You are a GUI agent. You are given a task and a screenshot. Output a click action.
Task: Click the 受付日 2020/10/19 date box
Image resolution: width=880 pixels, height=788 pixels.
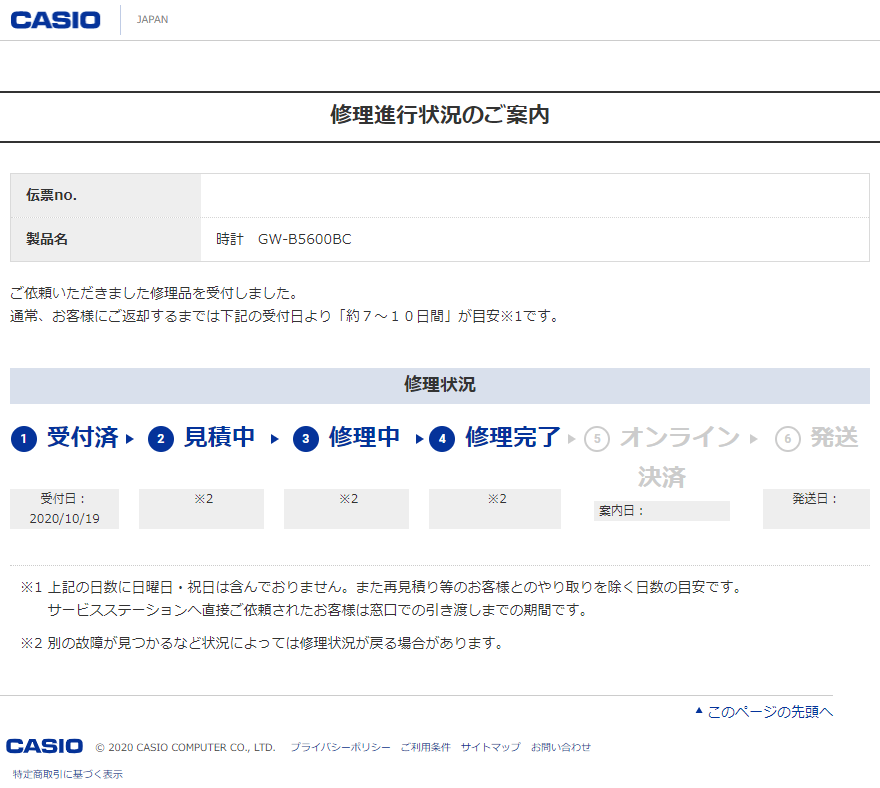64,509
